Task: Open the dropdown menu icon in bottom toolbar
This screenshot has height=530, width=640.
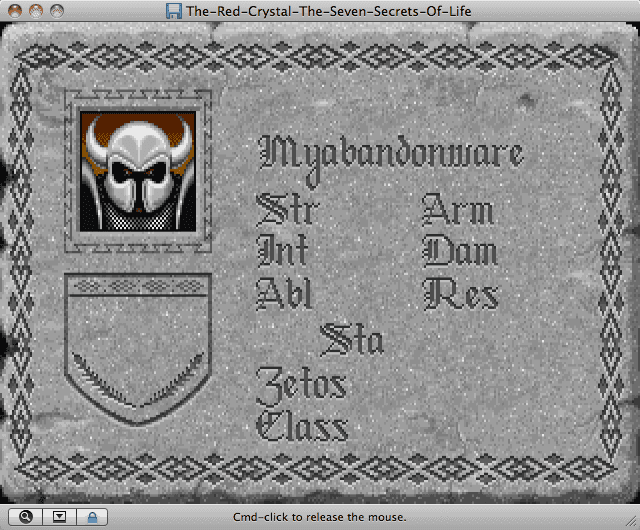Action: tap(59, 517)
